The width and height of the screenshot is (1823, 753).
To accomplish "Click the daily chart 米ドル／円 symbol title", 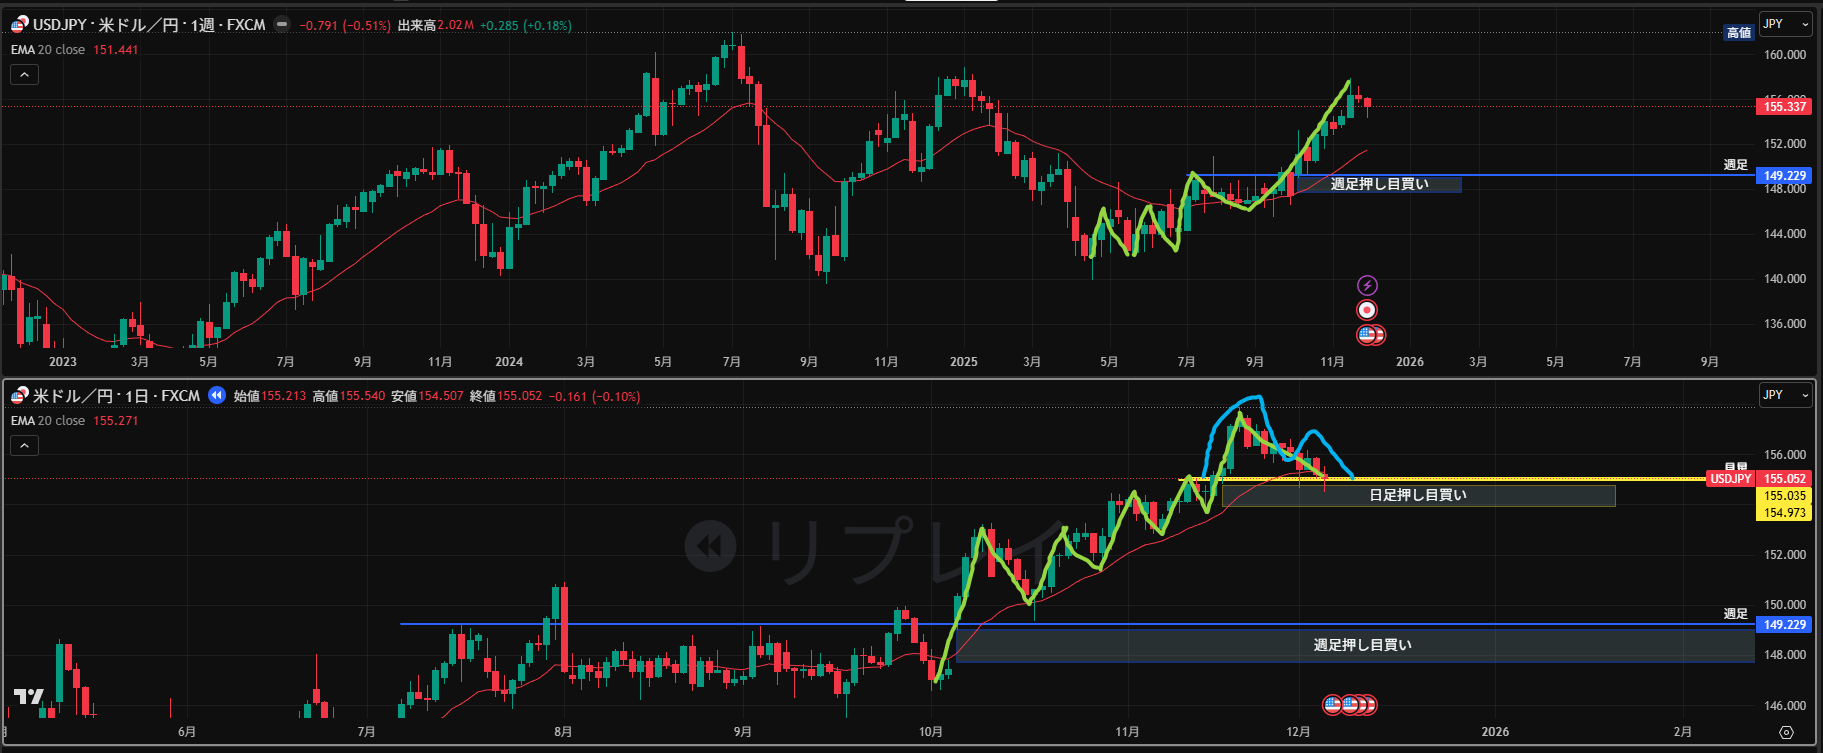I will pyautogui.click(x=116, y=396).
